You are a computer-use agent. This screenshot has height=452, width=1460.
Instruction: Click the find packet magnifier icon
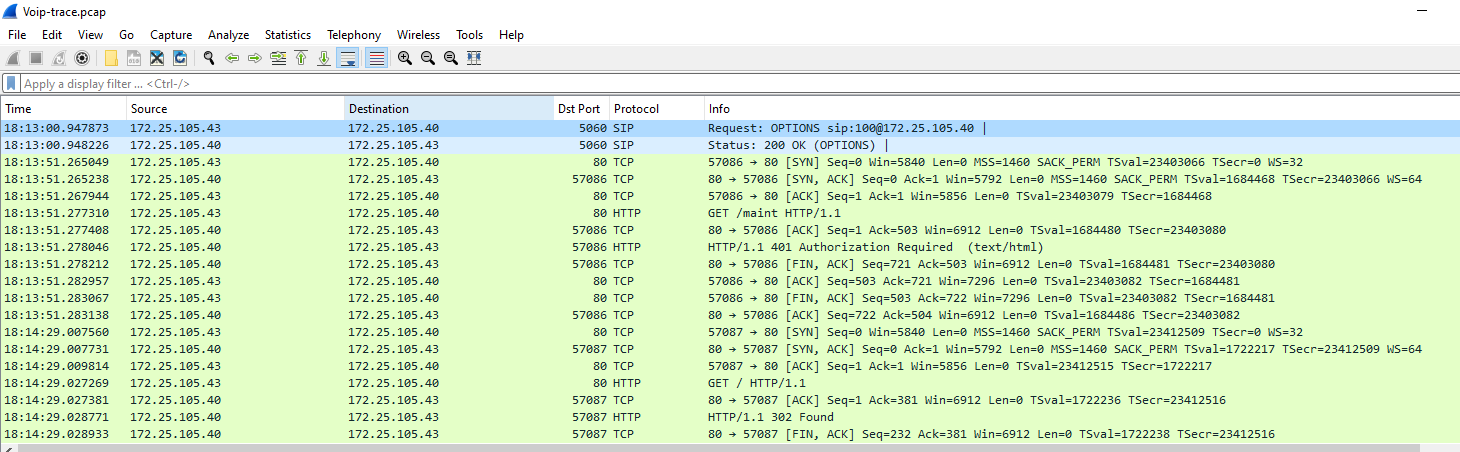pyautogui.click(x=209, y=58)
